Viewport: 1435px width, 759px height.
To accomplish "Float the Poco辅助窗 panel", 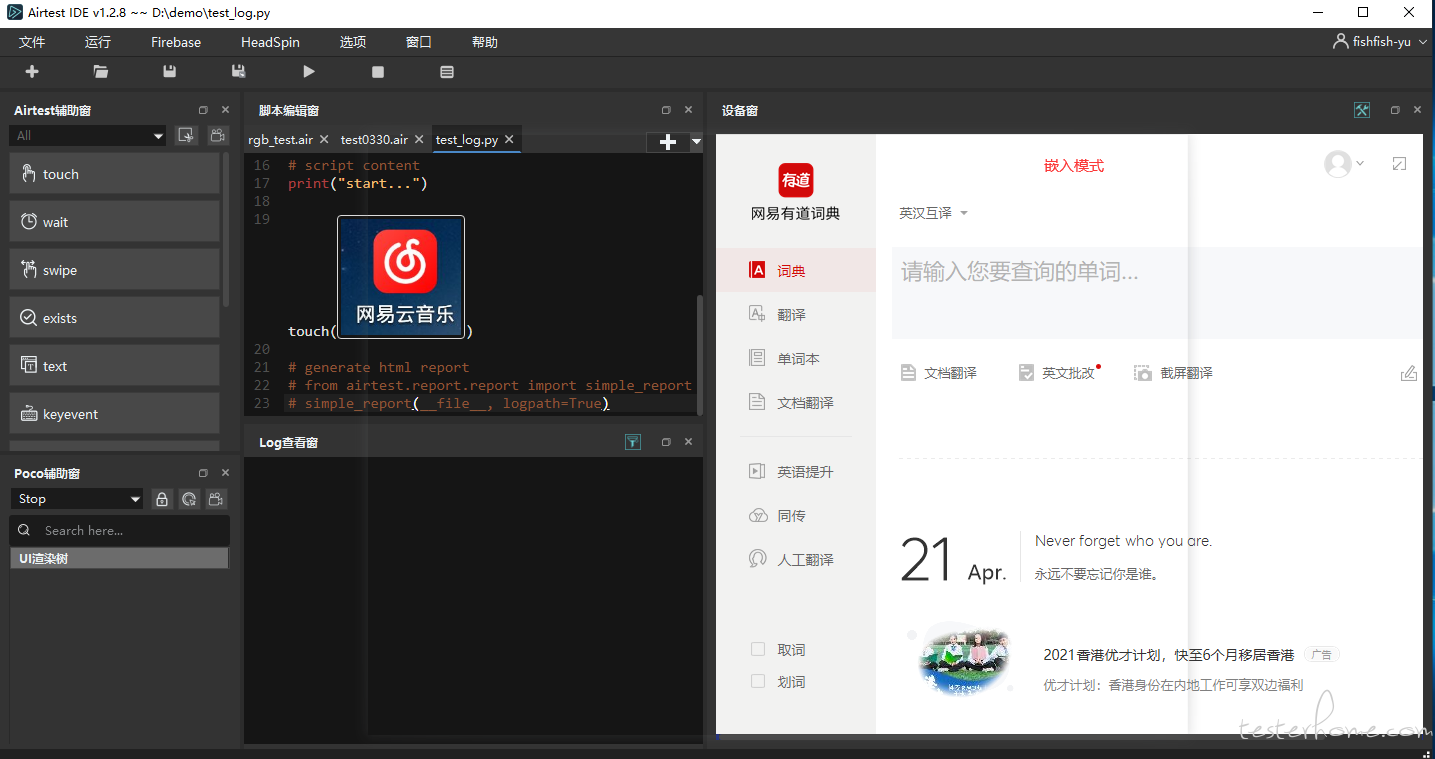I will click(203, 473).
